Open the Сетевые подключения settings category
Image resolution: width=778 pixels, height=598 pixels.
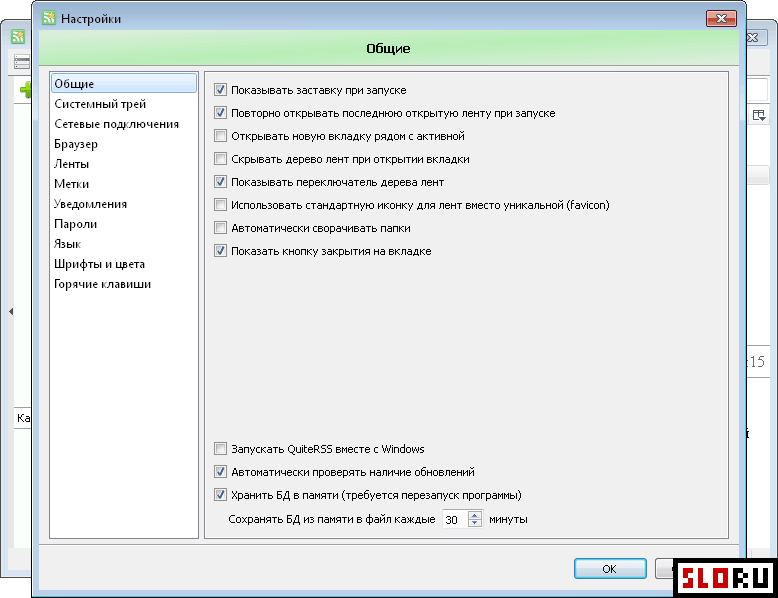[117, 124]
